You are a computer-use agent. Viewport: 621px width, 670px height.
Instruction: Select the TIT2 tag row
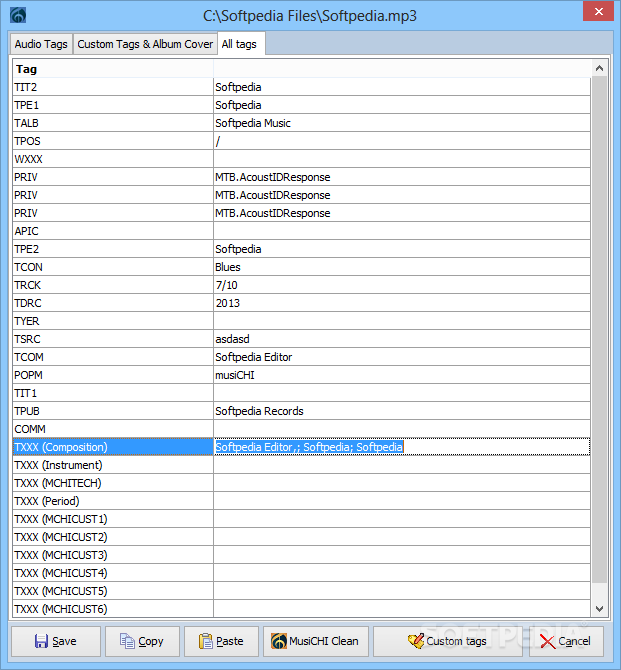click(x=301, y=87)
